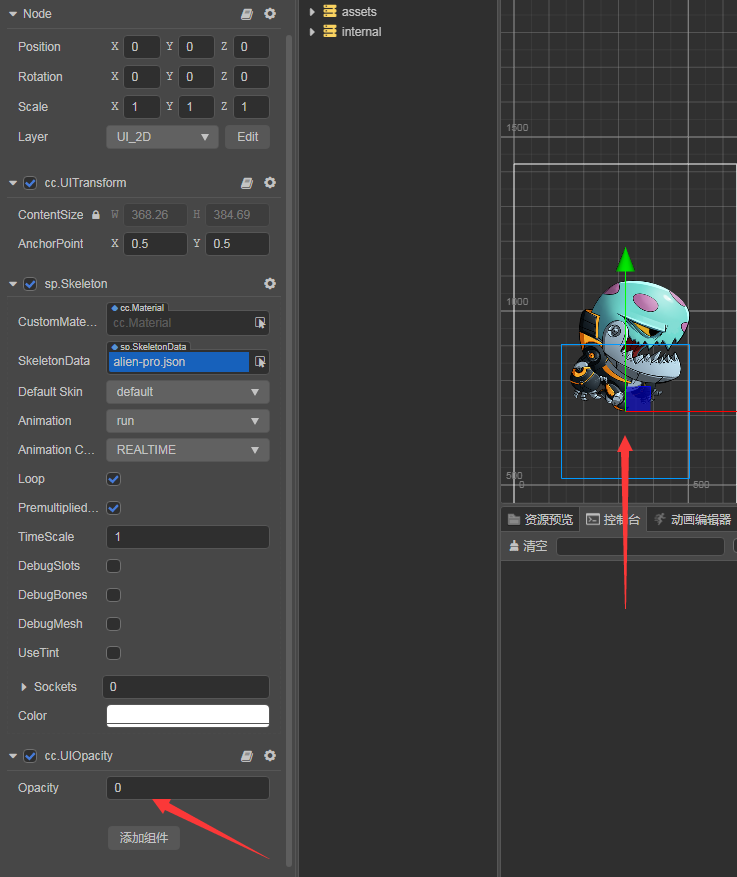Image resolution: width=737 pixels, height=877 pixels.
Task: Open Animation Cache Mode REALTIME dropdown
Action: (188, 450)
